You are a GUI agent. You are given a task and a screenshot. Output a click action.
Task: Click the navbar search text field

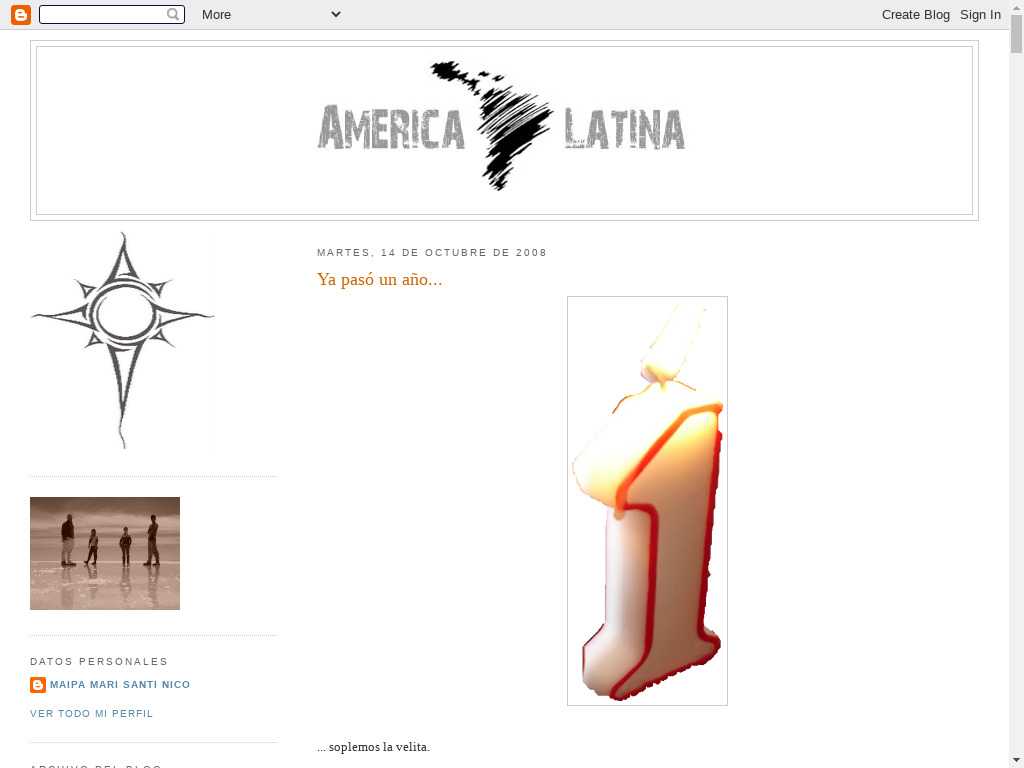102,14
